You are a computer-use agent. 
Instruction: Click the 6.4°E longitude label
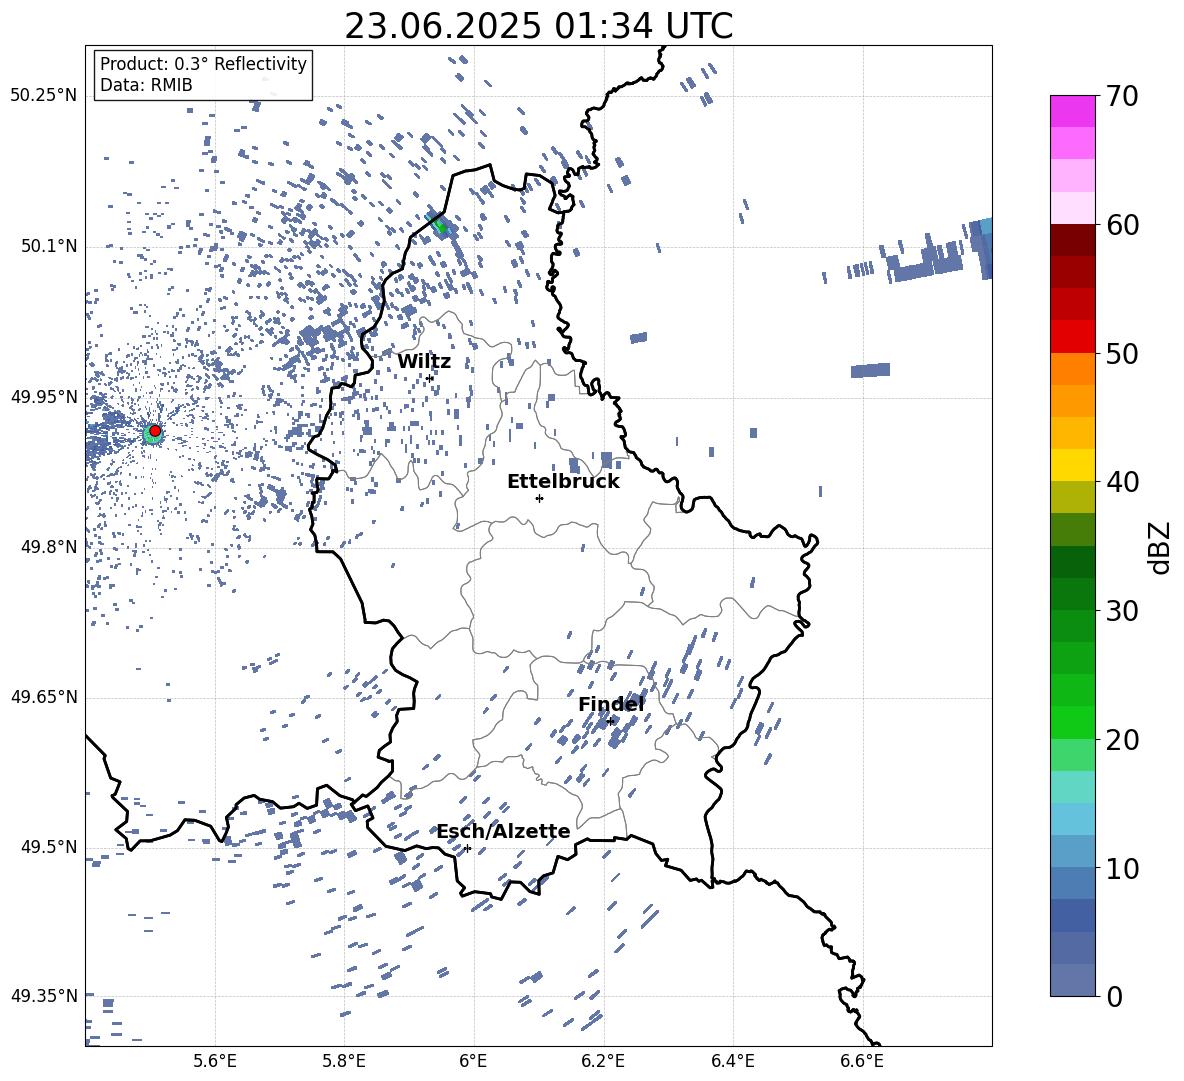coord(732,1061)
